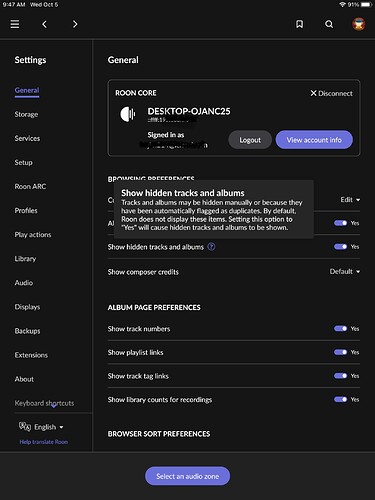Open Keyboard shortcuts
Viewport: 375px width, 500px height.
coord(44,403)
